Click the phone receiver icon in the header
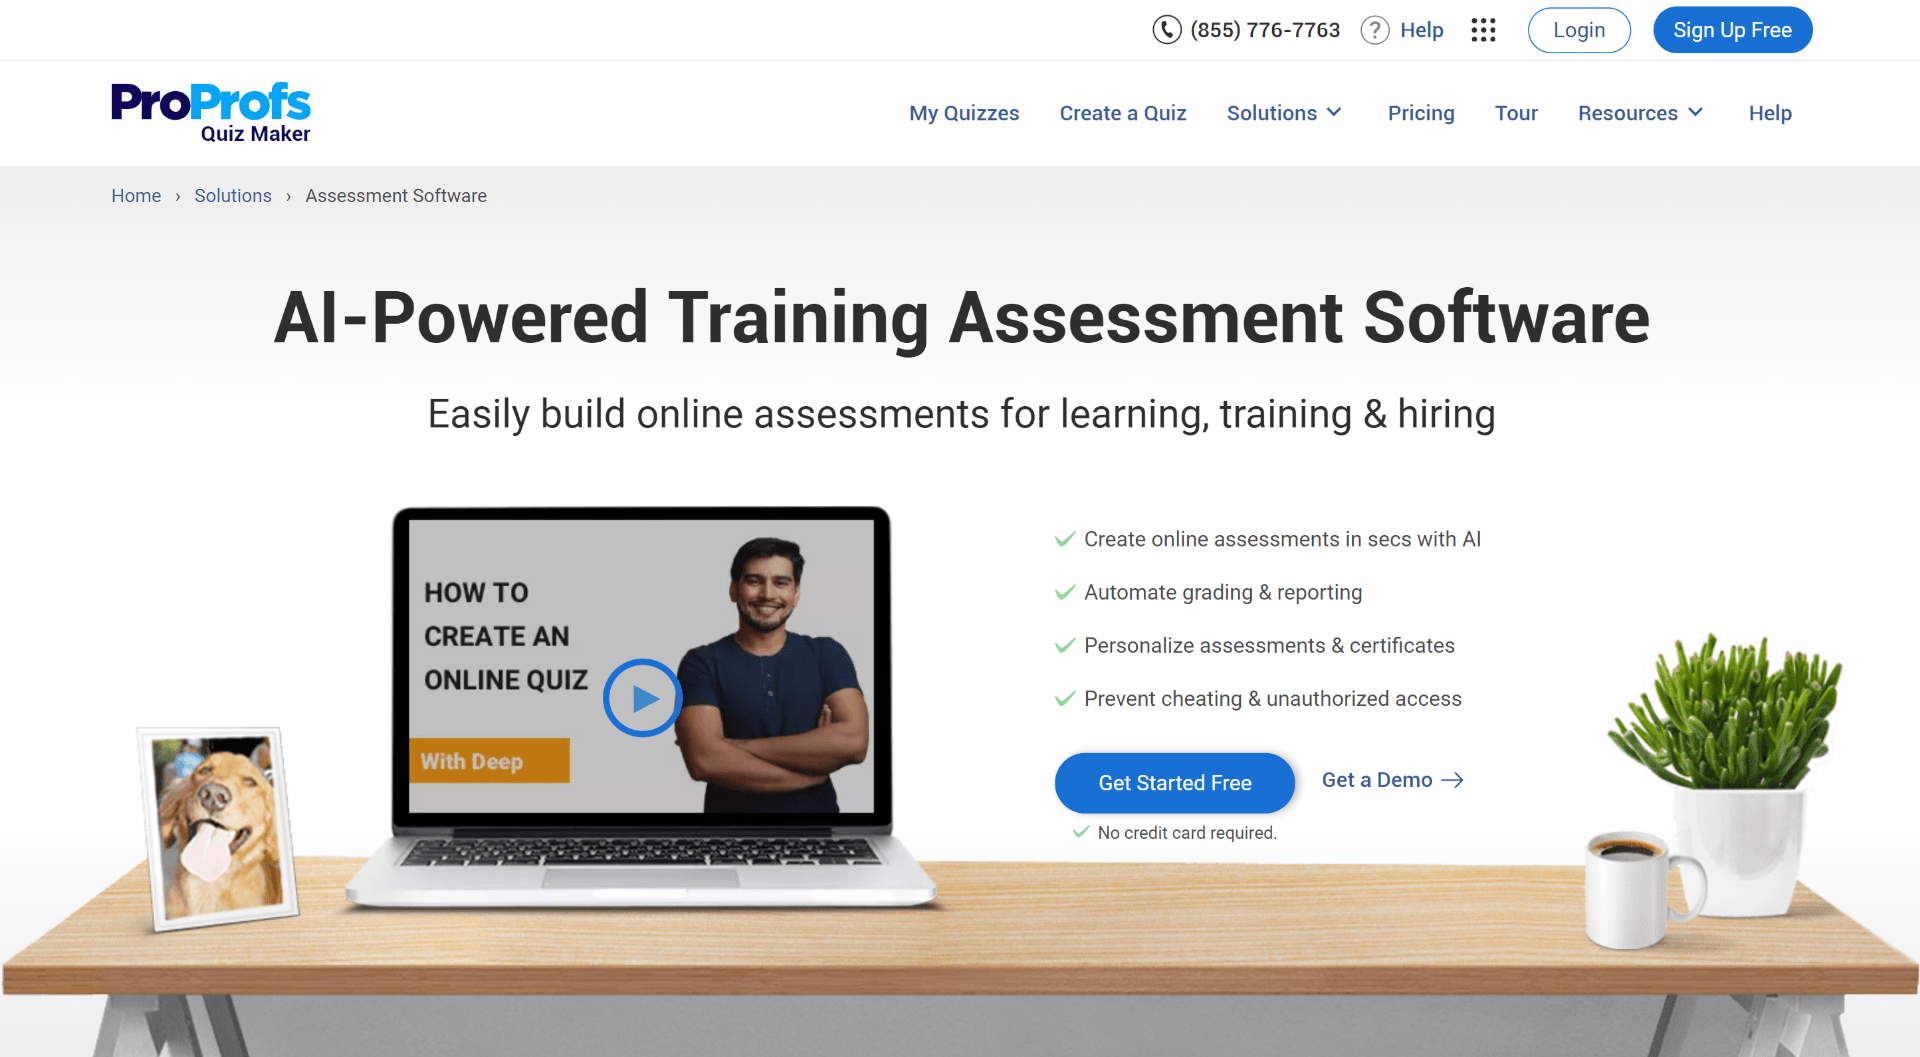 point(1167,30)
